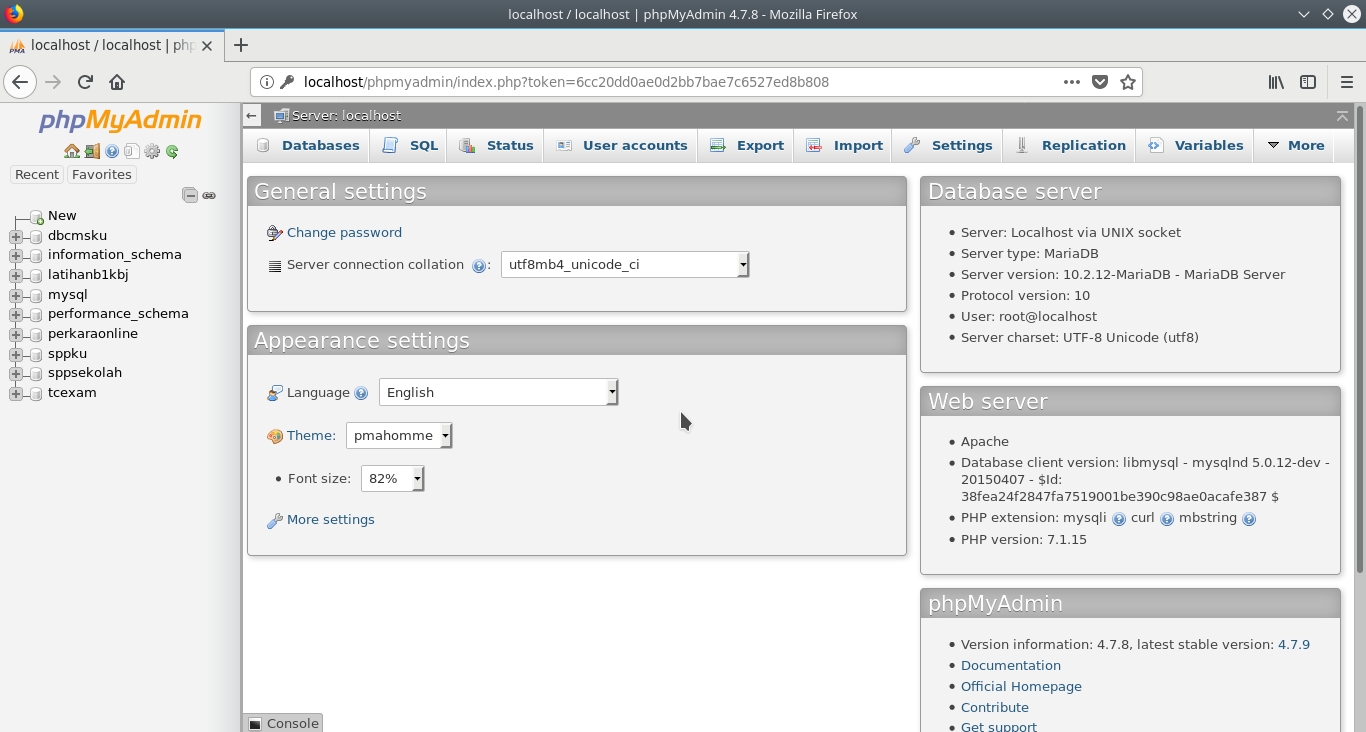Open the server connection collation dropdown
The width and height of the screenshot is (1366, 732).
point(624,264)
